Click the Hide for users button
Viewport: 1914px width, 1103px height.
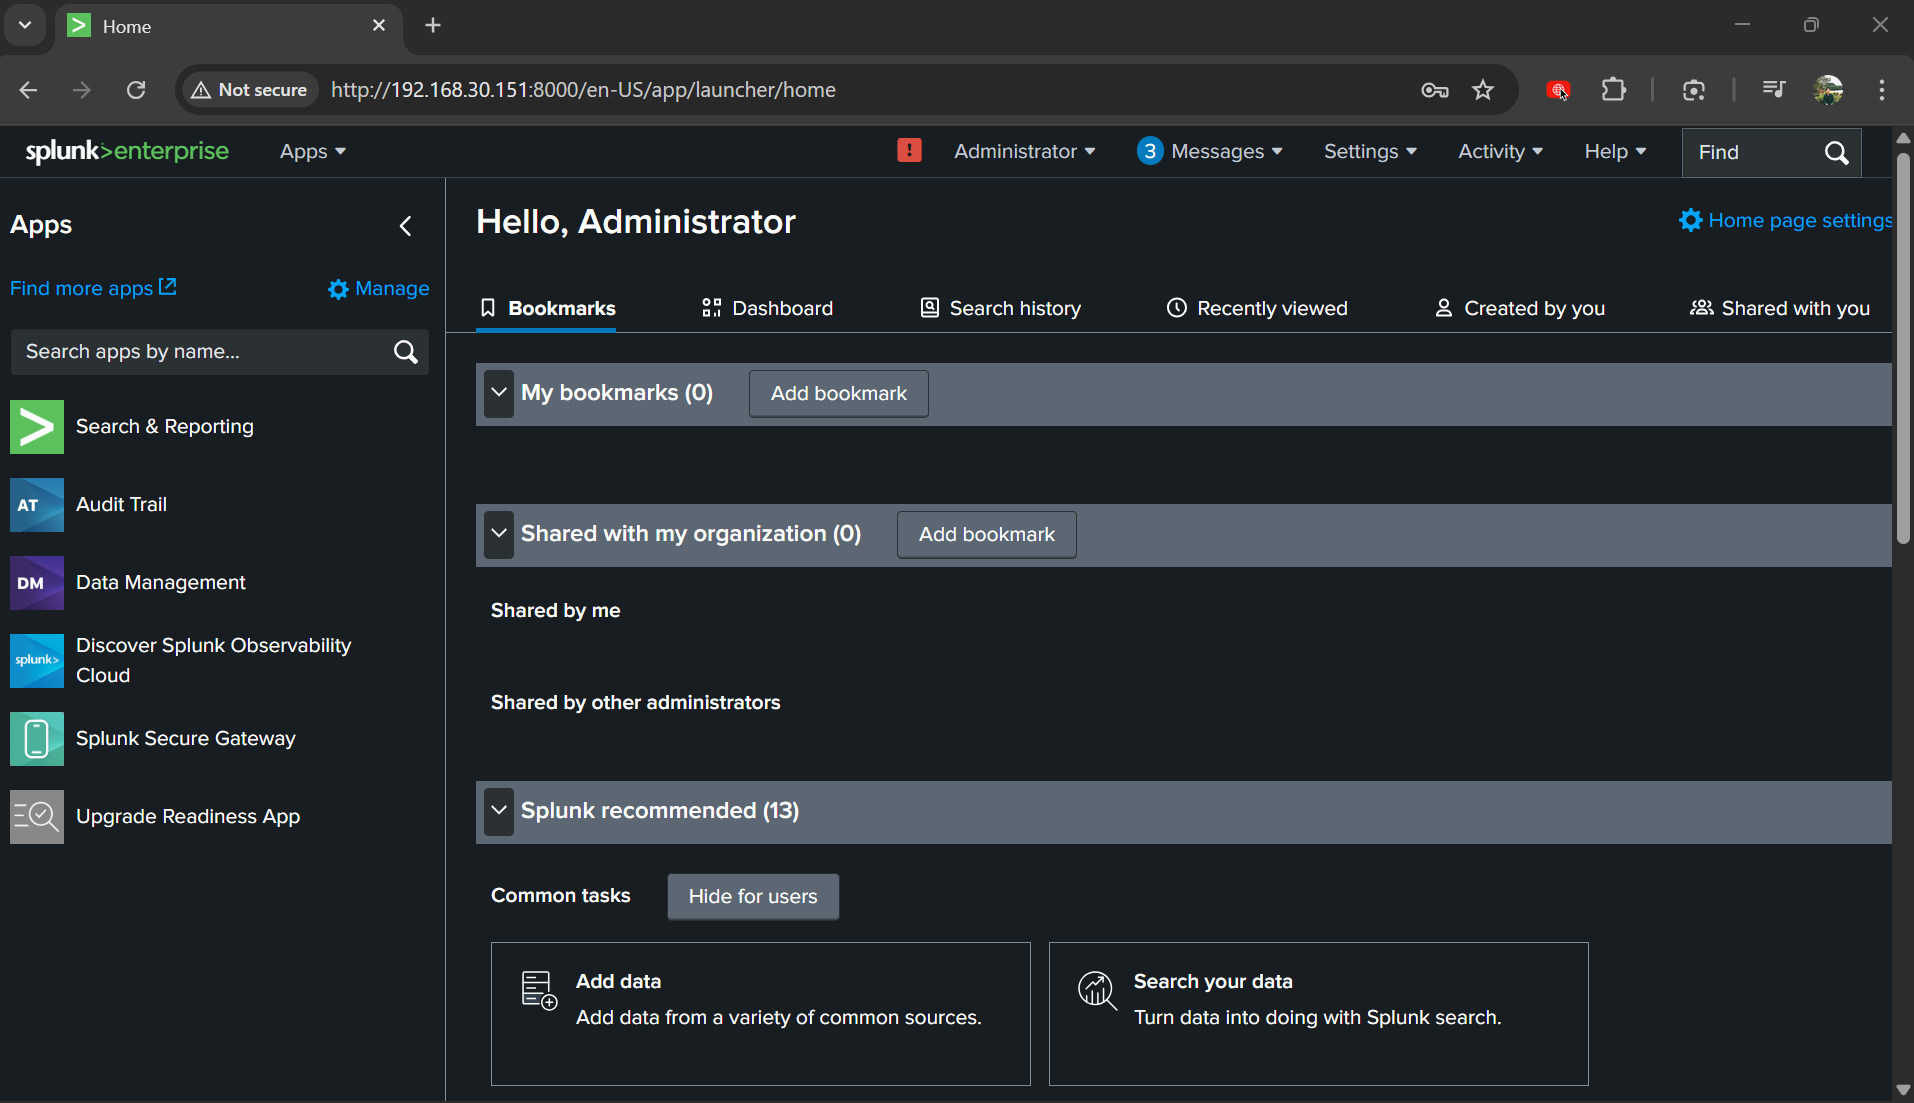click(753, 897)
